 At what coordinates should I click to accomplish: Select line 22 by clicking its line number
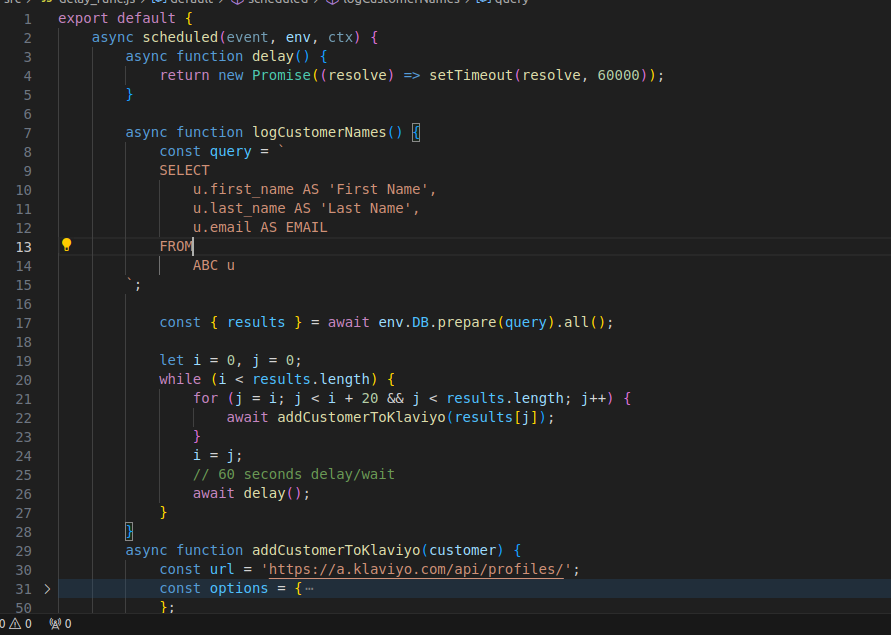[22, 417]
